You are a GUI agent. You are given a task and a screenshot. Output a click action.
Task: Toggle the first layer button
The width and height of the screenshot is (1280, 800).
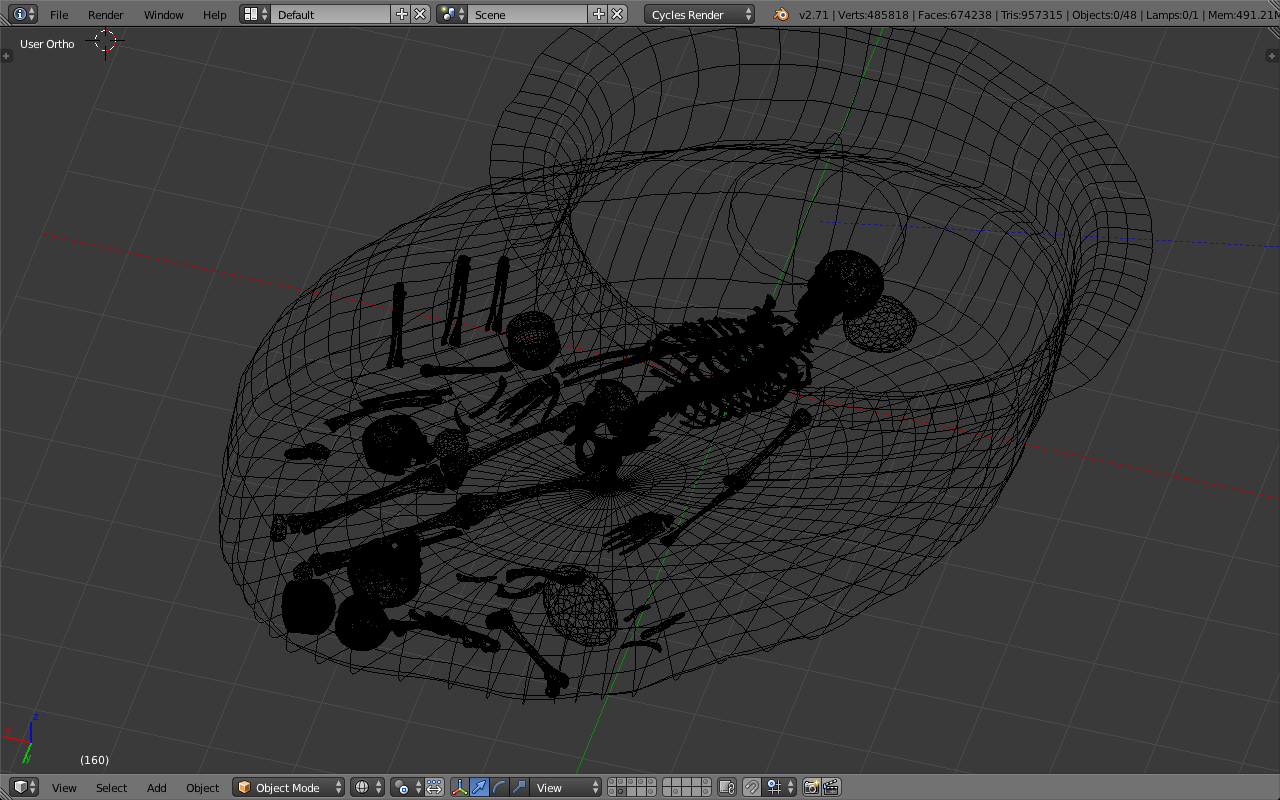[x=612, y=783]
